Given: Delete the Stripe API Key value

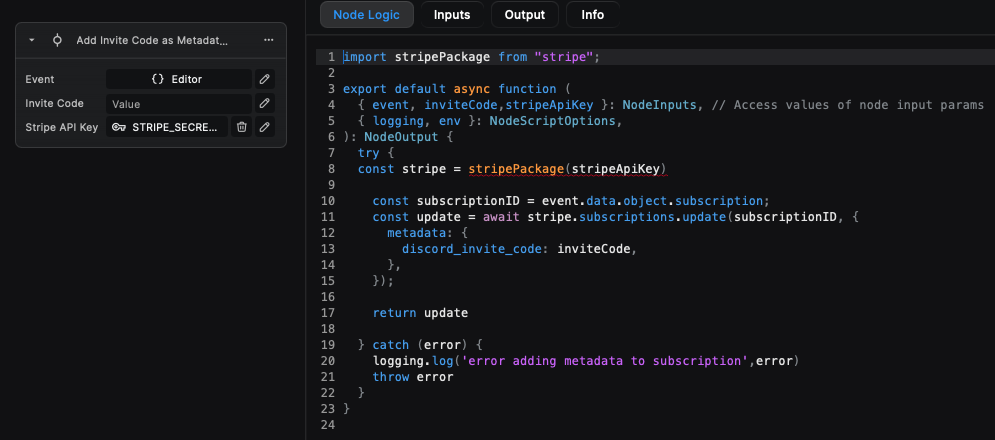Looking at the screenshot, I should pyautogui.click(x=241, y=127).
